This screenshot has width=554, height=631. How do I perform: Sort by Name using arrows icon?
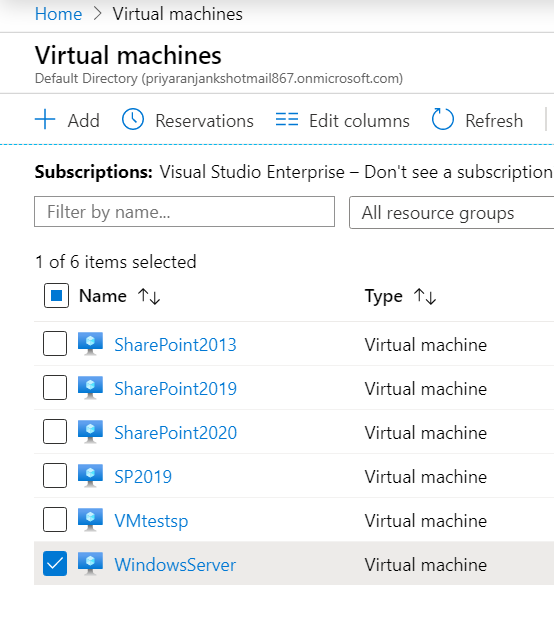(x=149, y=296)
